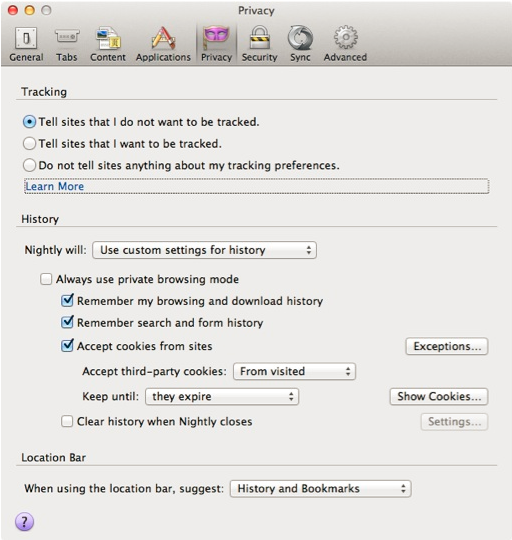The width and height of the screenshot is (512, 540).
Task: Open the 'Accept third-party cookies' dropdown
Action: 294,371
